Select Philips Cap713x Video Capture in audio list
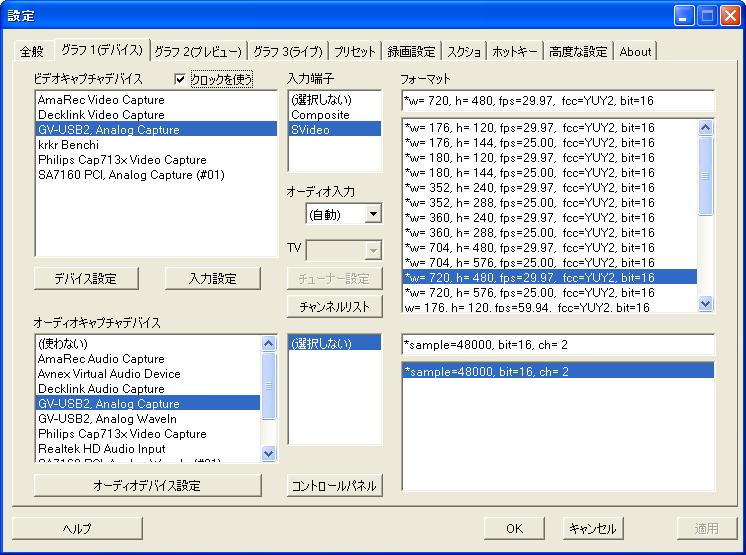This screenshot has width=746, height=555. (x=148, y=434)
